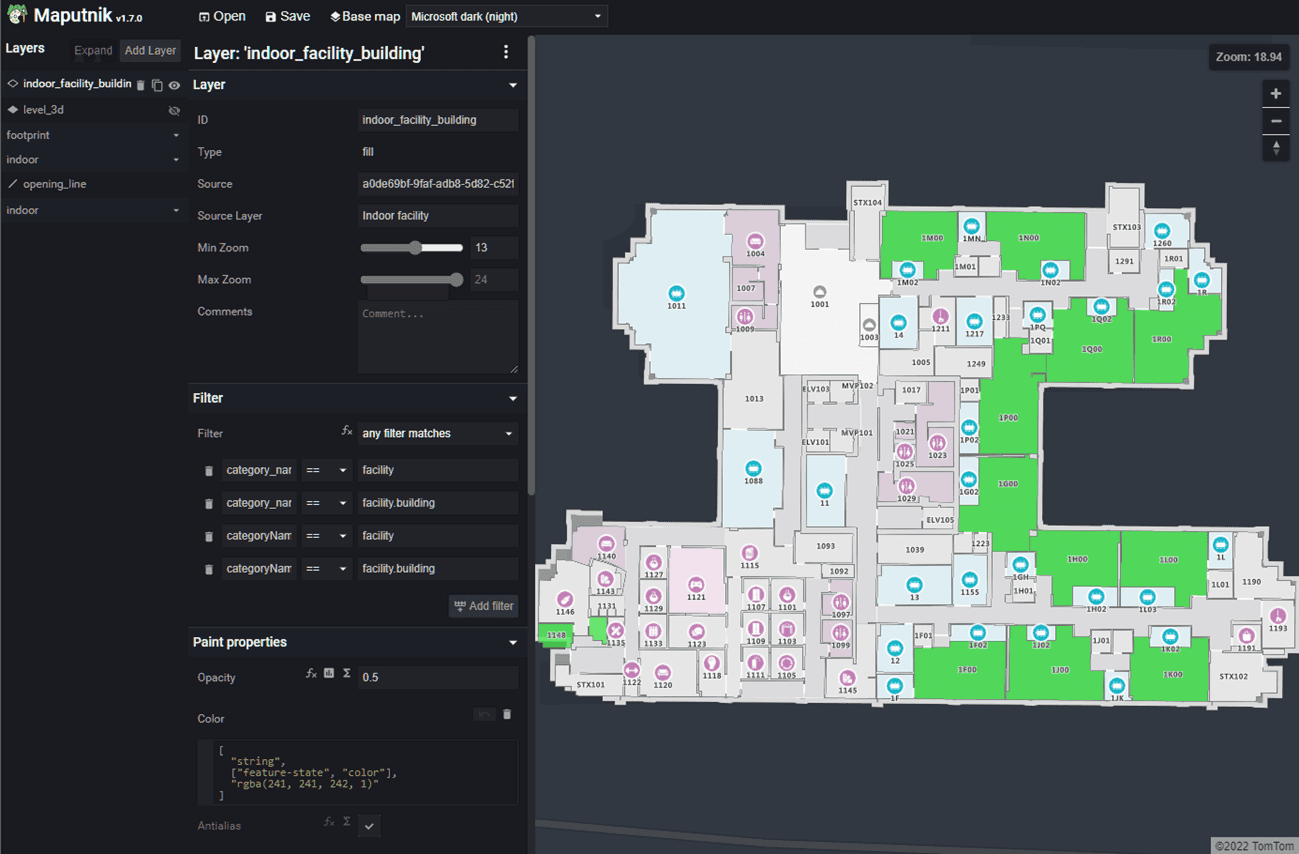Delete the indoor_facility_building layer with trash icon
1299x854 pixels.
[141, 86]
